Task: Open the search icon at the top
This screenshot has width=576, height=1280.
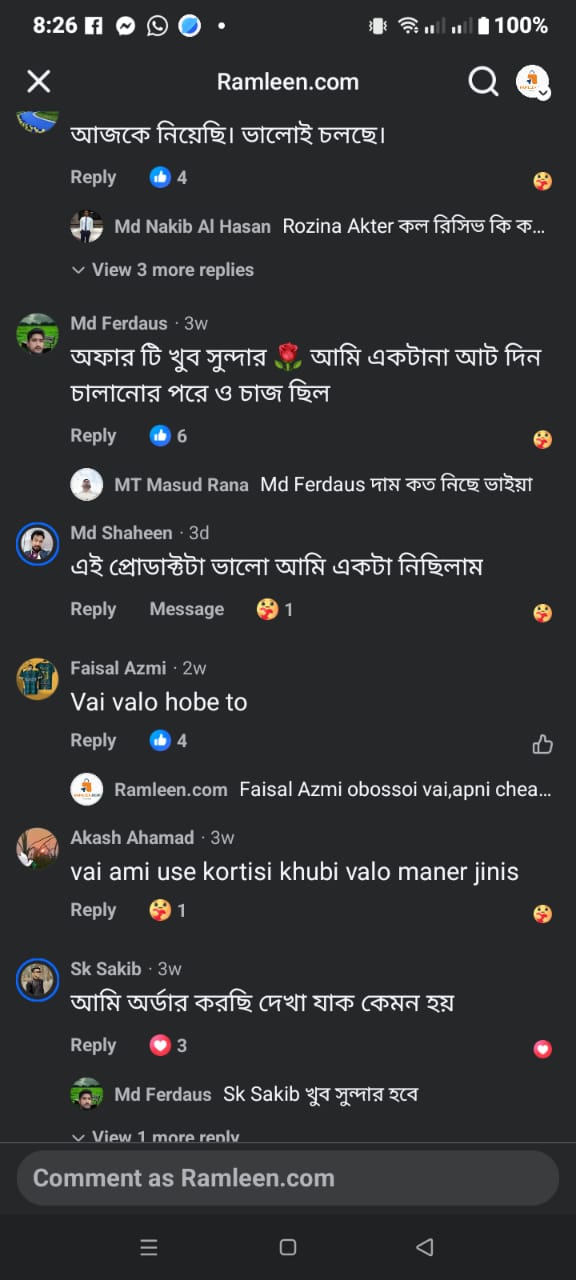Action: click(483, 81)
